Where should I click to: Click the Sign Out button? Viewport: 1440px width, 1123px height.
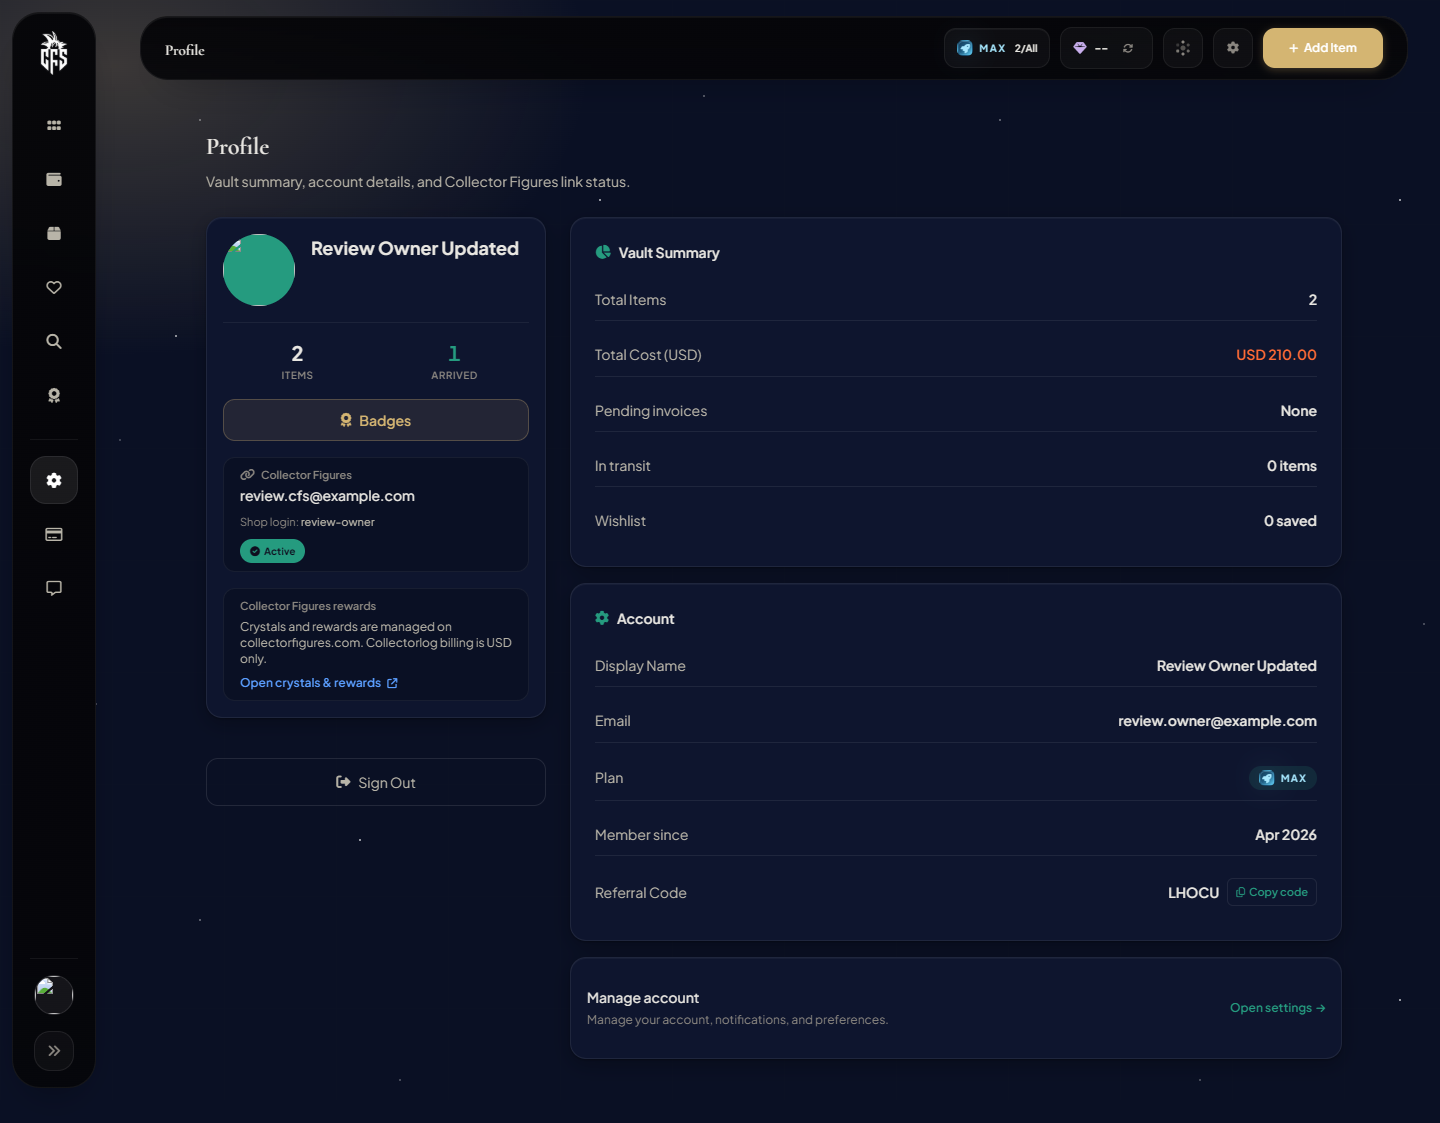point(376,783)
